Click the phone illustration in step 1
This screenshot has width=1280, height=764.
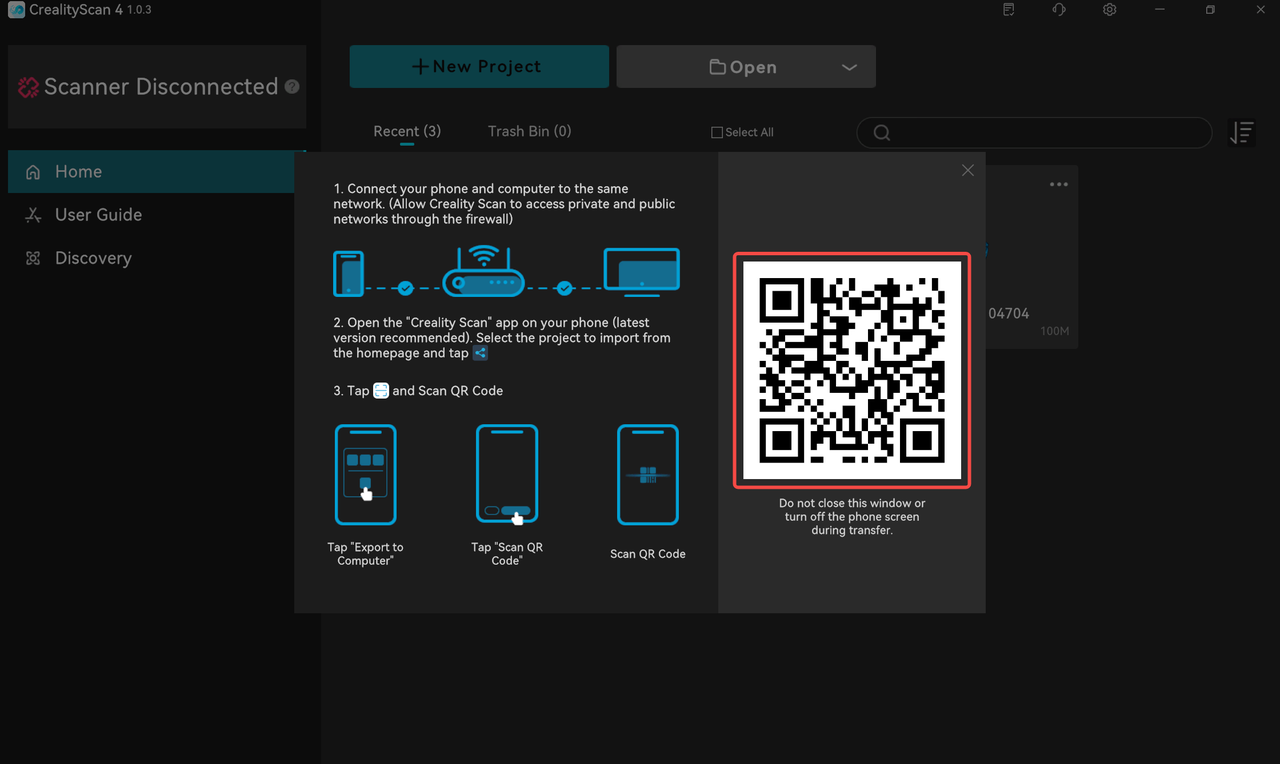click(x=348, y=273)
